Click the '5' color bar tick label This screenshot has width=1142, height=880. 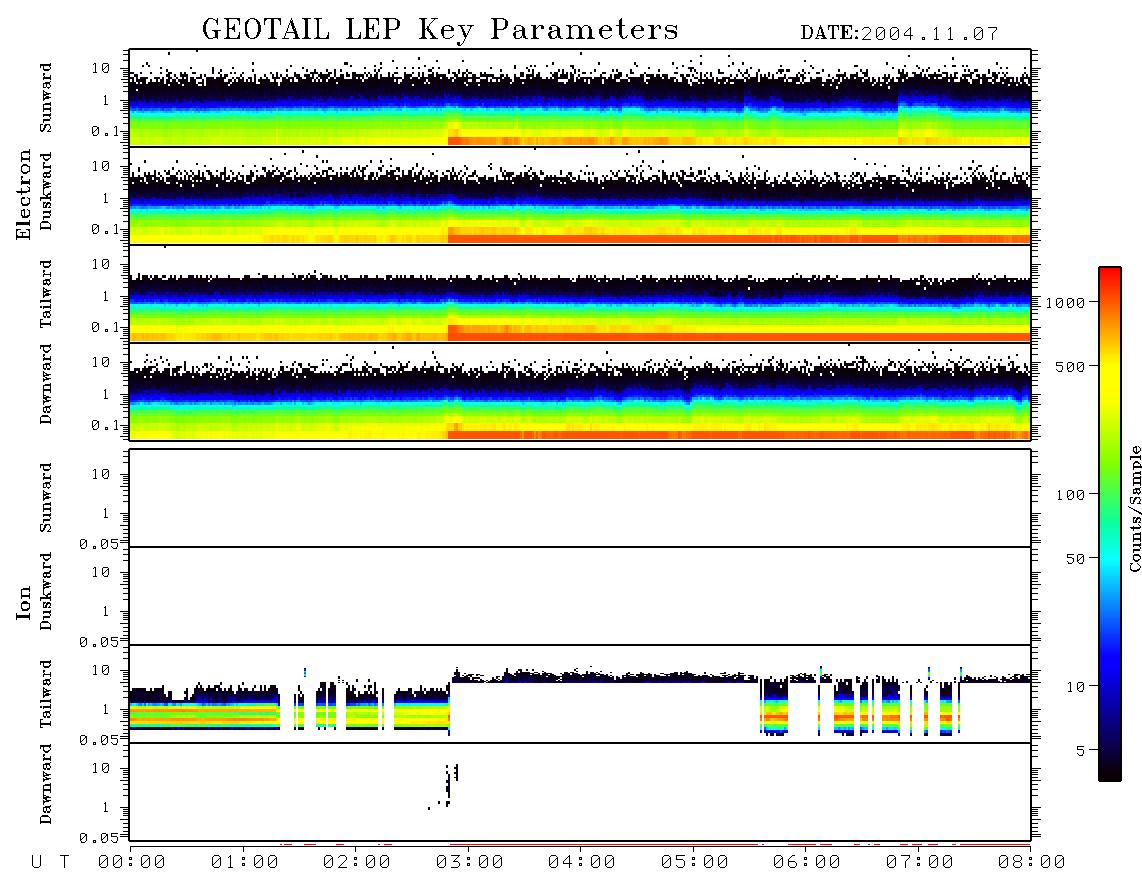(1081, 751)
